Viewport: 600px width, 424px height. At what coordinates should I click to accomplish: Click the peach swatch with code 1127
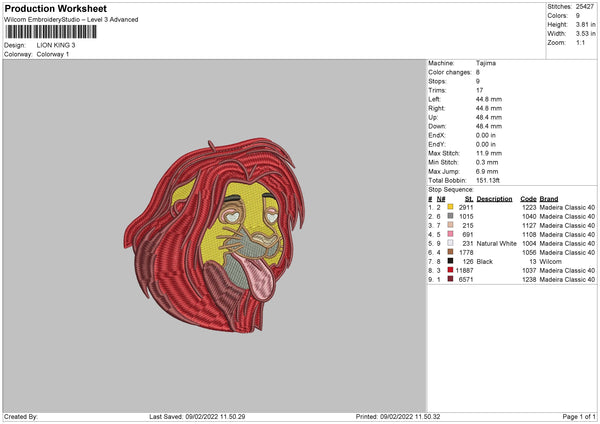pos(451,225)
